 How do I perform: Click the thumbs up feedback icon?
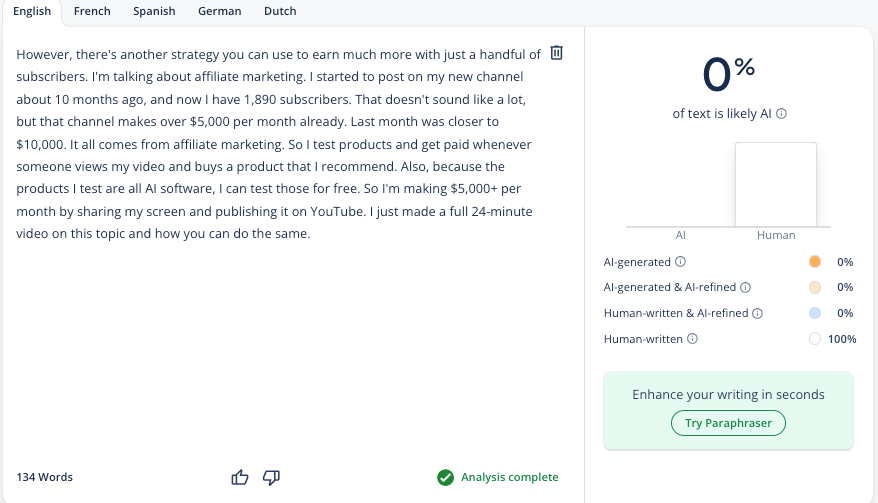(240, 477)
